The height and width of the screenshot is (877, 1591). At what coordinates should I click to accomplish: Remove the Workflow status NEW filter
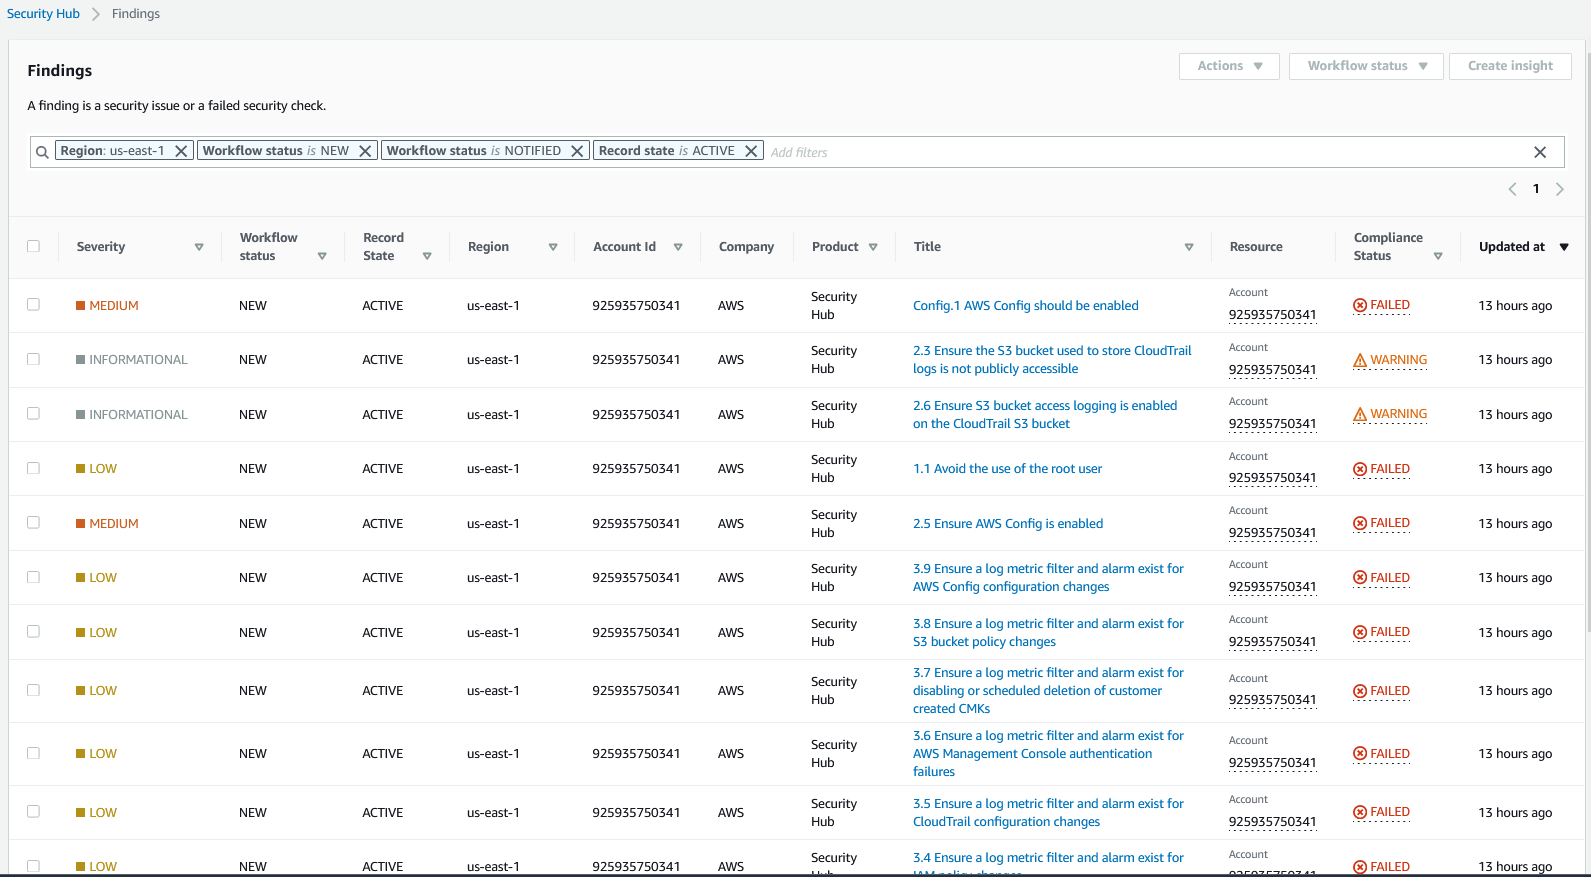(365, 151)
